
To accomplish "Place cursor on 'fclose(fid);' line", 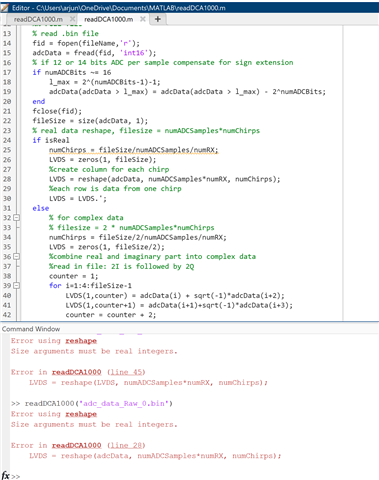I will pyautogui.click(x=57, y=111).
